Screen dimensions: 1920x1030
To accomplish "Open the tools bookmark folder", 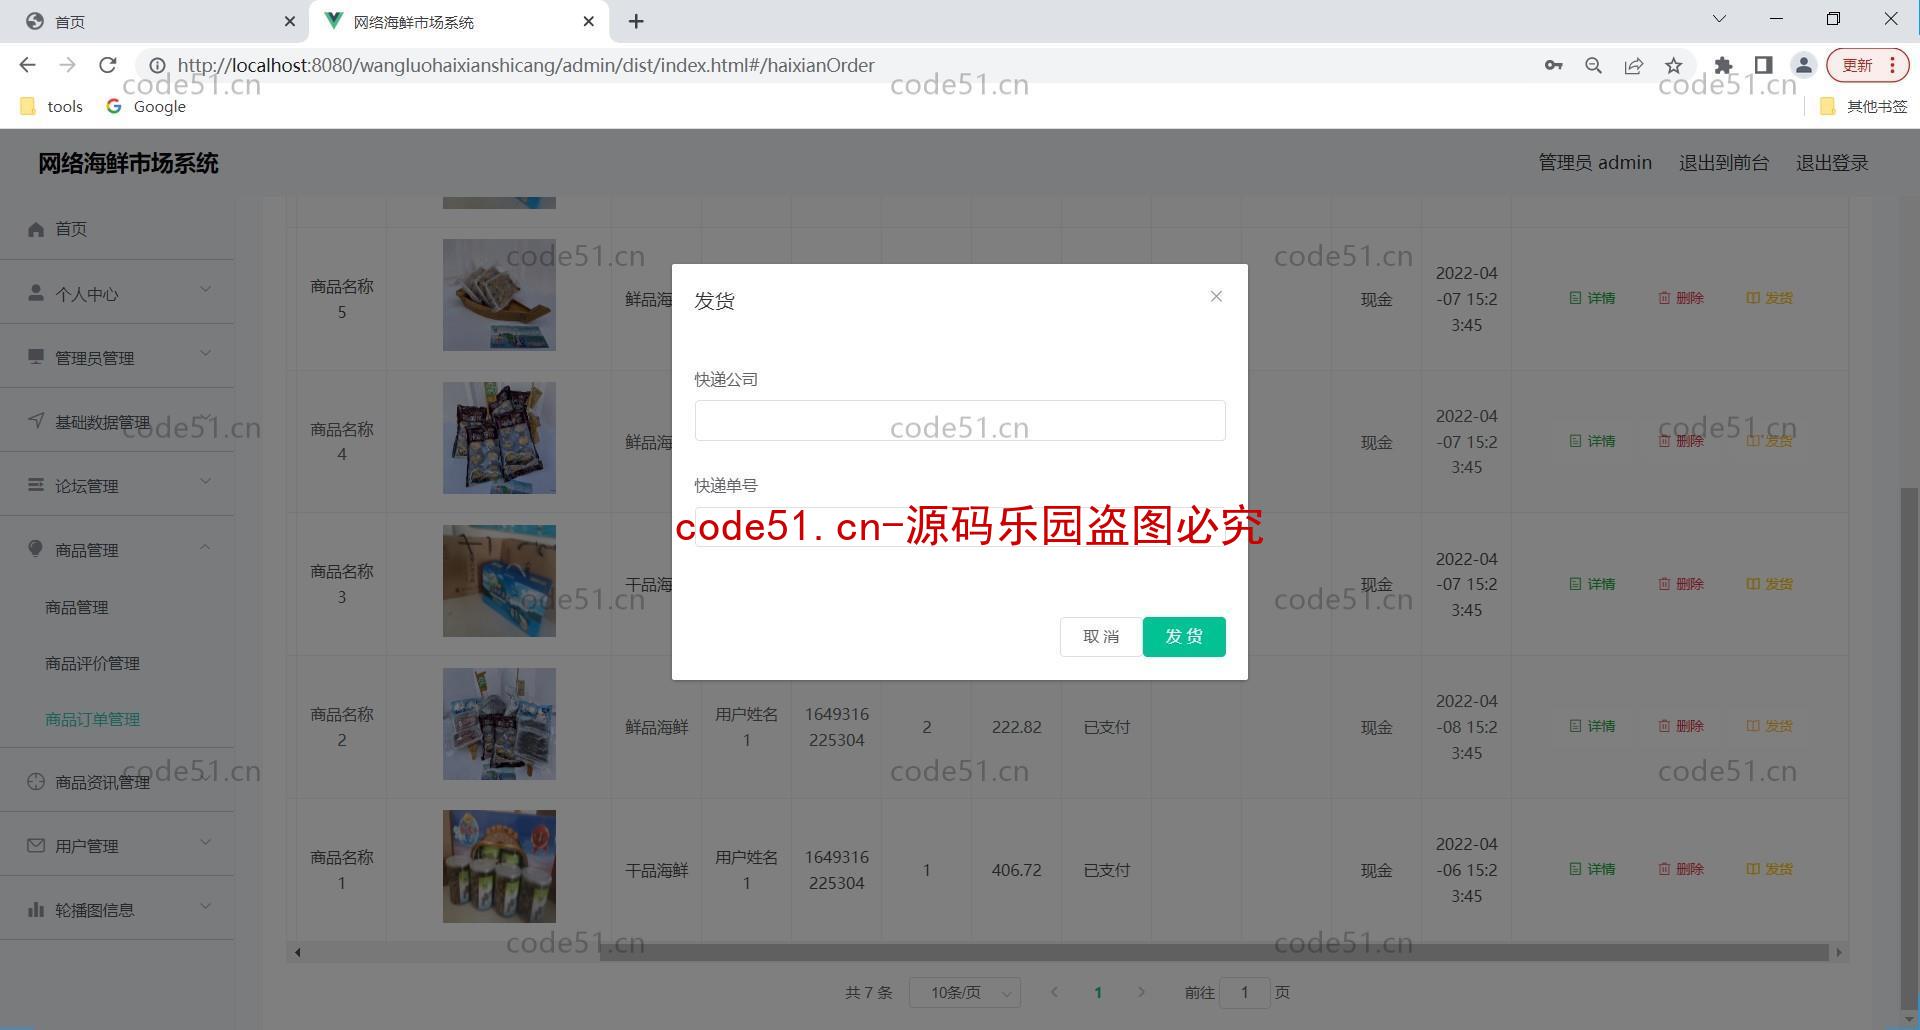I will point(52,106).
